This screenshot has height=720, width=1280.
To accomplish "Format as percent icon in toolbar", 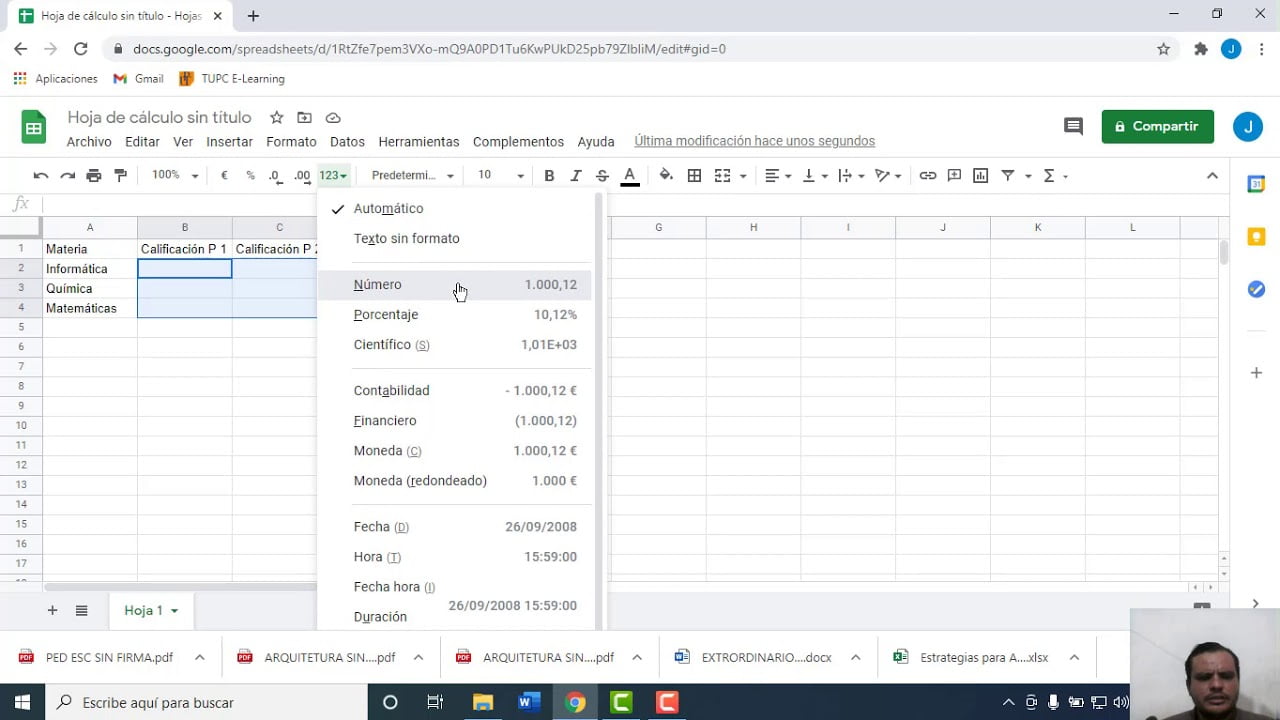I will [x=250, y=175].
